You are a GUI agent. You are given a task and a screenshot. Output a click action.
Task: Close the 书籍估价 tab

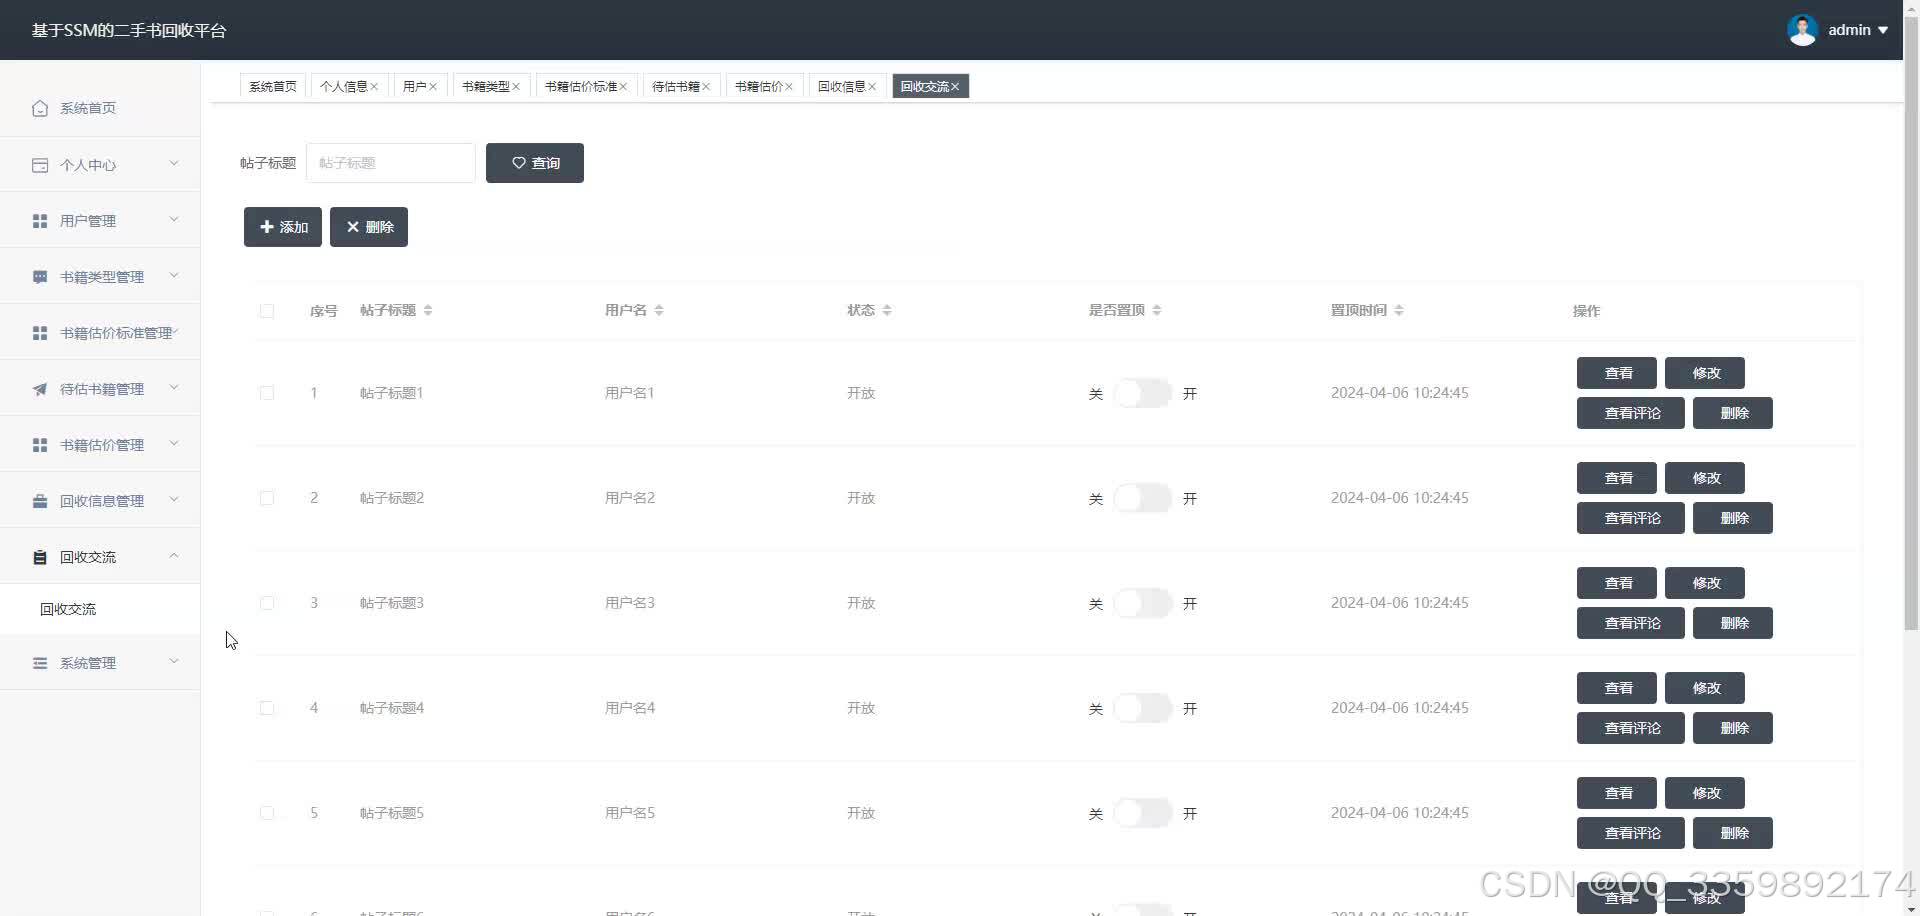[x=789, y=87]
